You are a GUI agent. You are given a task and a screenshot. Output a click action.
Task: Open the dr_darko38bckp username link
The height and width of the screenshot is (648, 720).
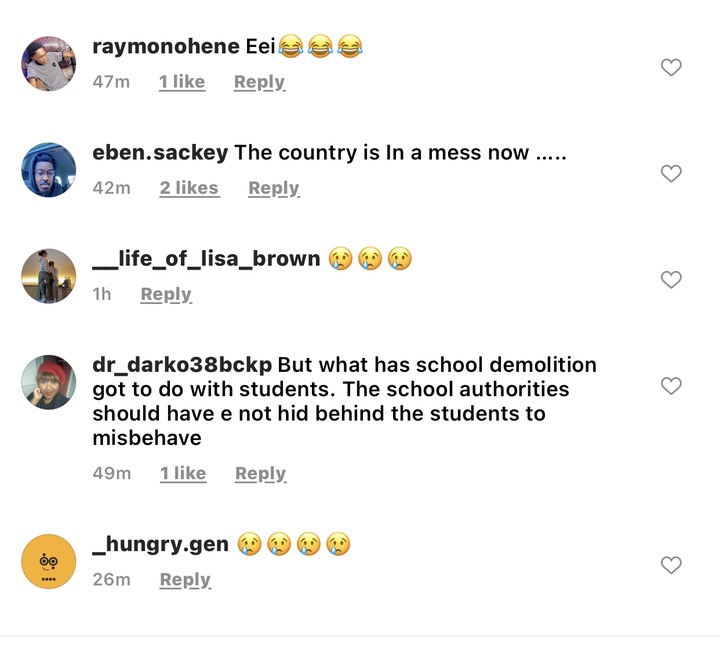point(182,365)
